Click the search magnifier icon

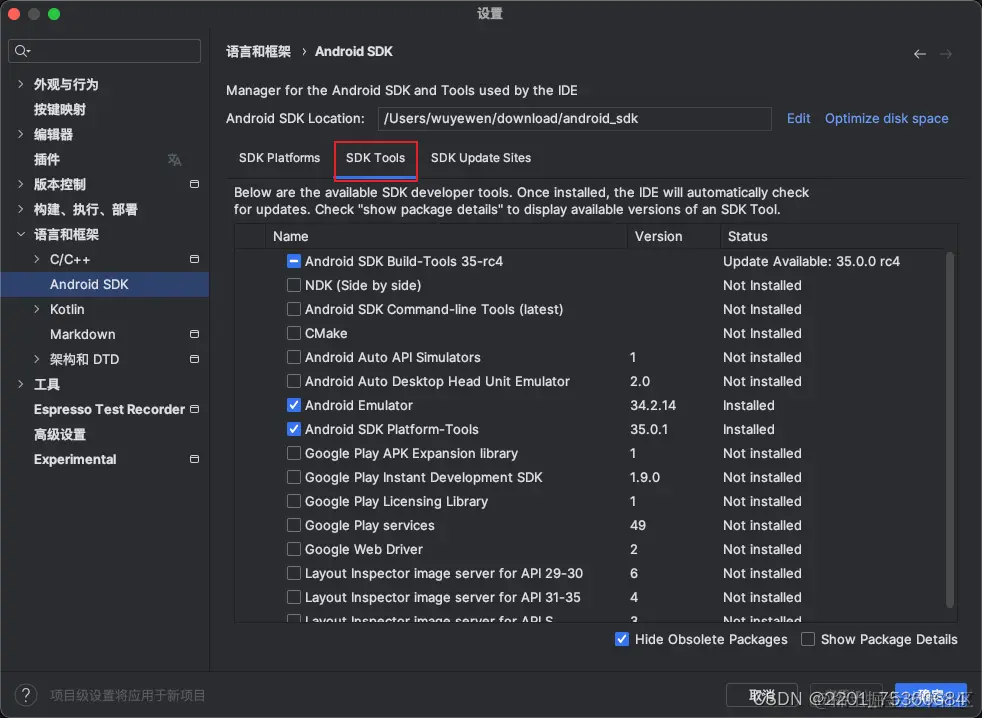[x=21, y=51]
